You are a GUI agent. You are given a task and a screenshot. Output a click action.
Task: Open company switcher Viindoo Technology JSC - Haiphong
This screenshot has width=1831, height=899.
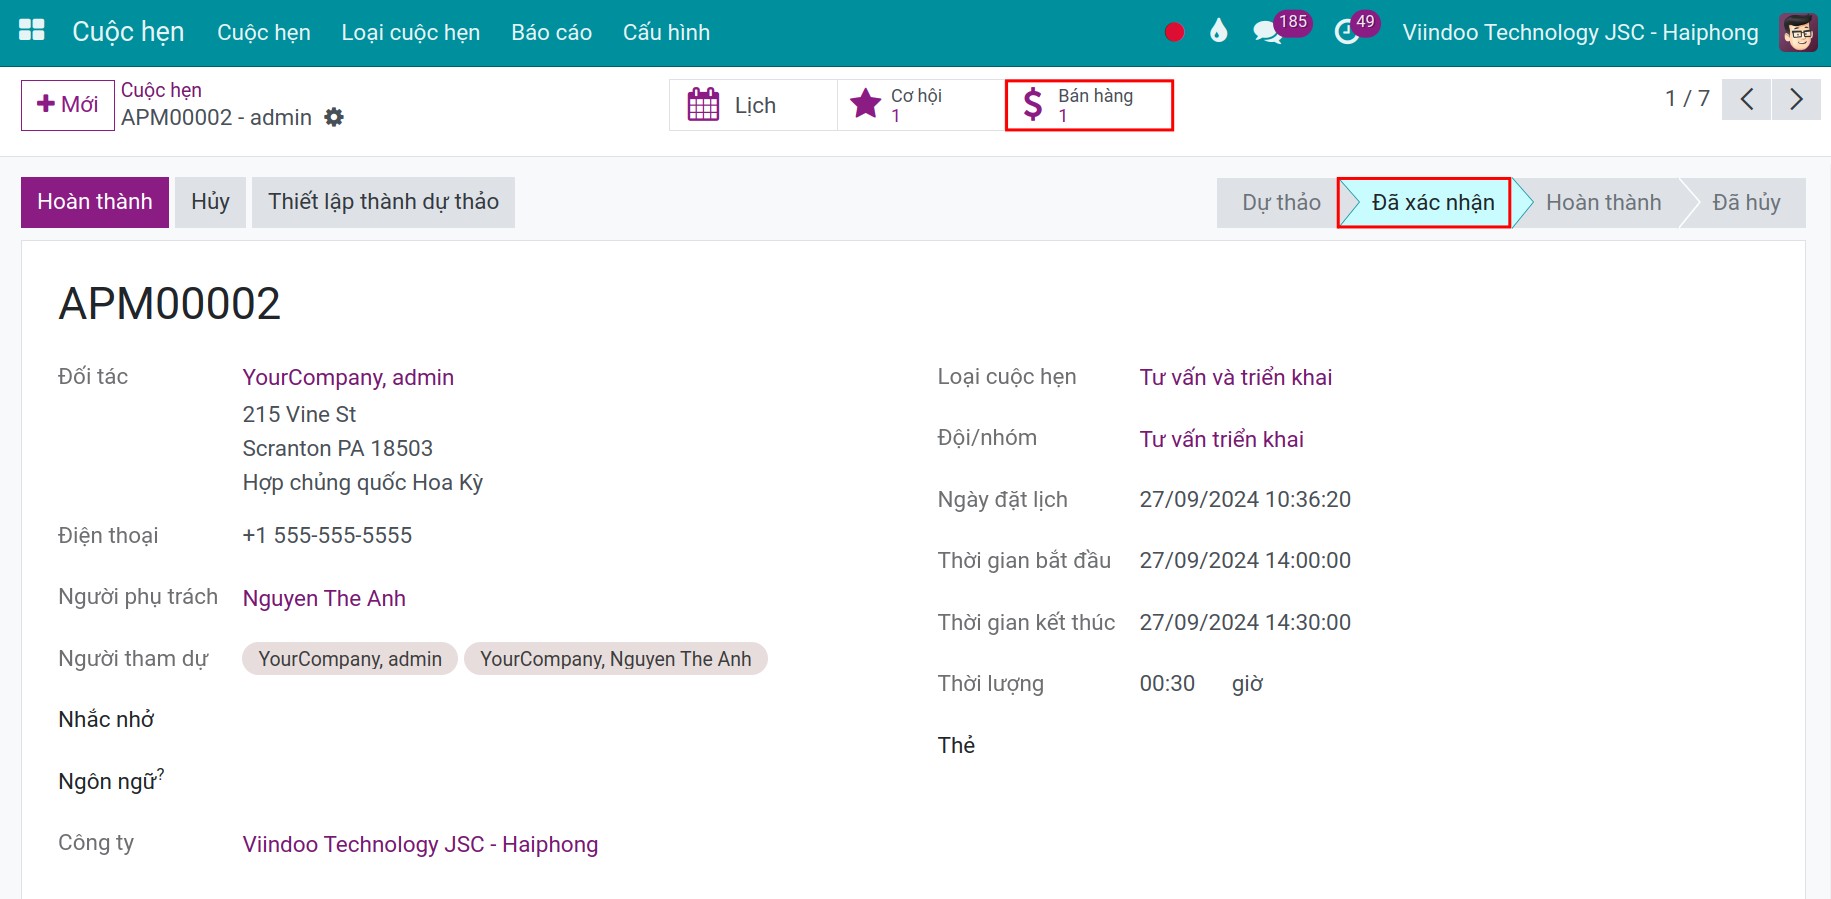pos(1580,32)
